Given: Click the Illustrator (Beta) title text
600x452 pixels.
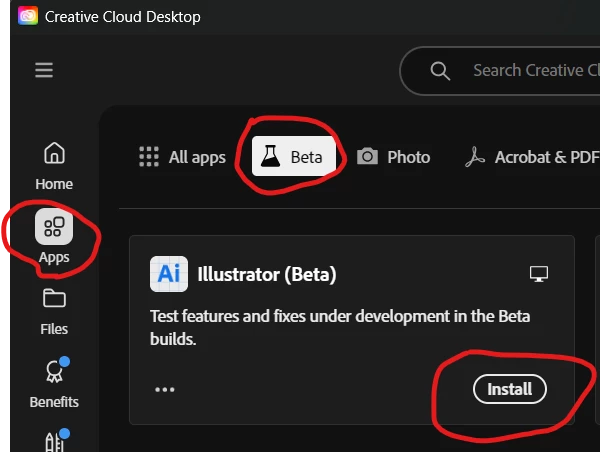Looking at the screenshot, I should tap(267, 274).
